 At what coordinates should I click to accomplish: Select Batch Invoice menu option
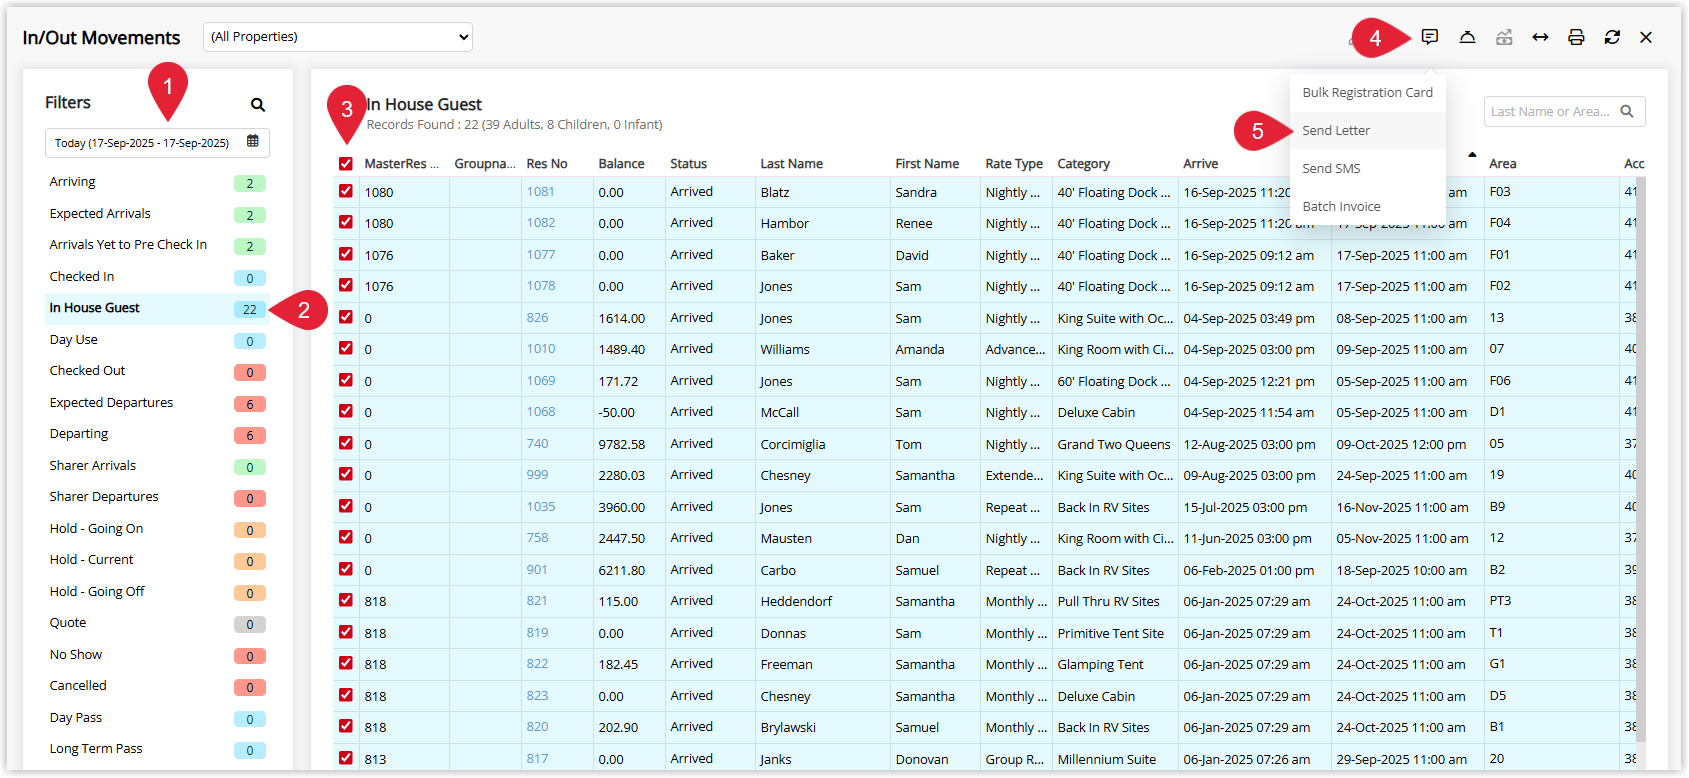pos(1367,206)
